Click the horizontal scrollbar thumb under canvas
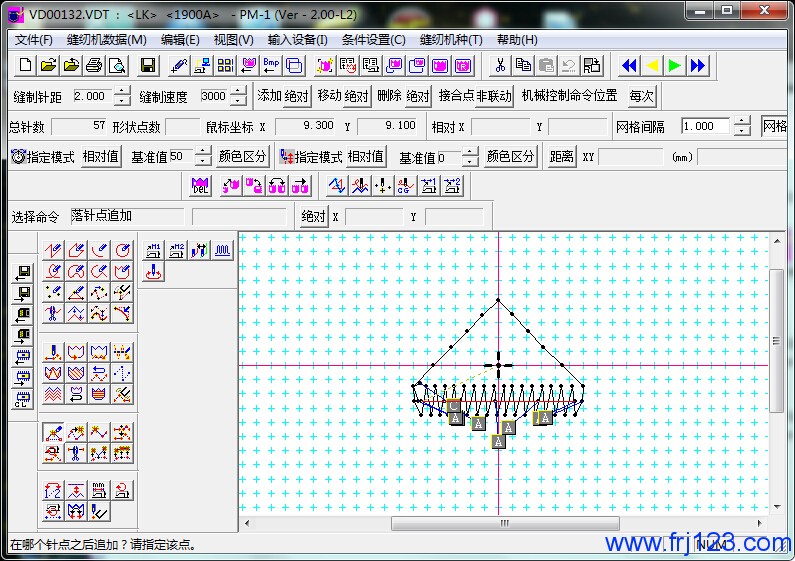This screenshot has height=561, width=795. (505, 524)
